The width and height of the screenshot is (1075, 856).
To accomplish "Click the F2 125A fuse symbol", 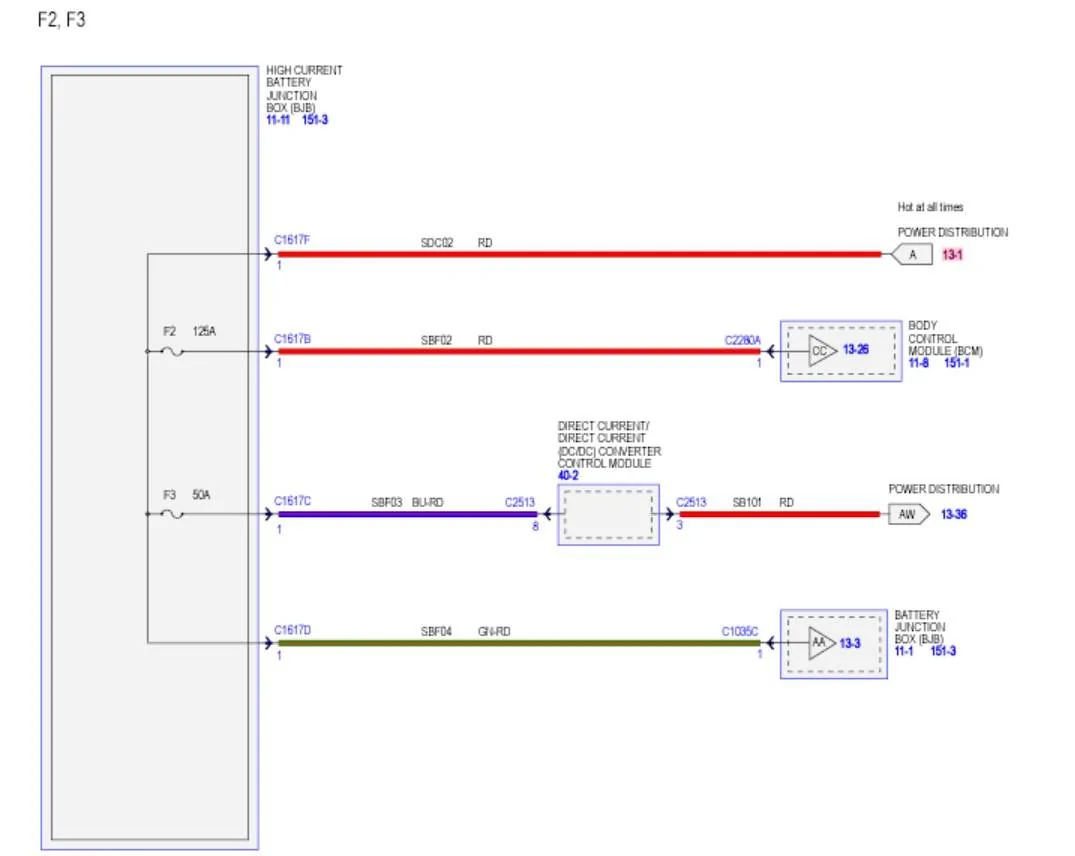I will click(x=172, y=352).
